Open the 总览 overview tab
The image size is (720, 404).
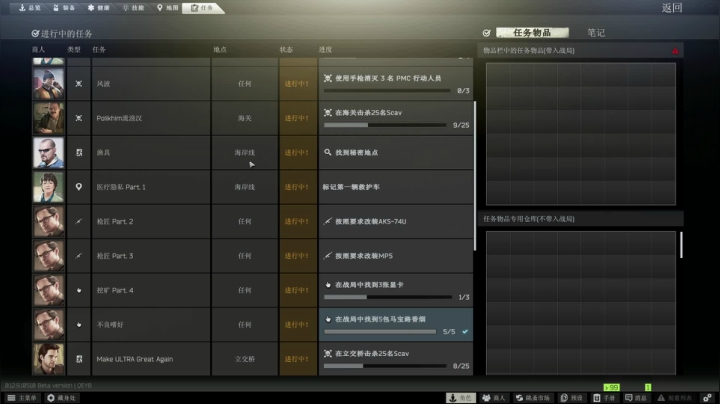(x=30, y=8)
